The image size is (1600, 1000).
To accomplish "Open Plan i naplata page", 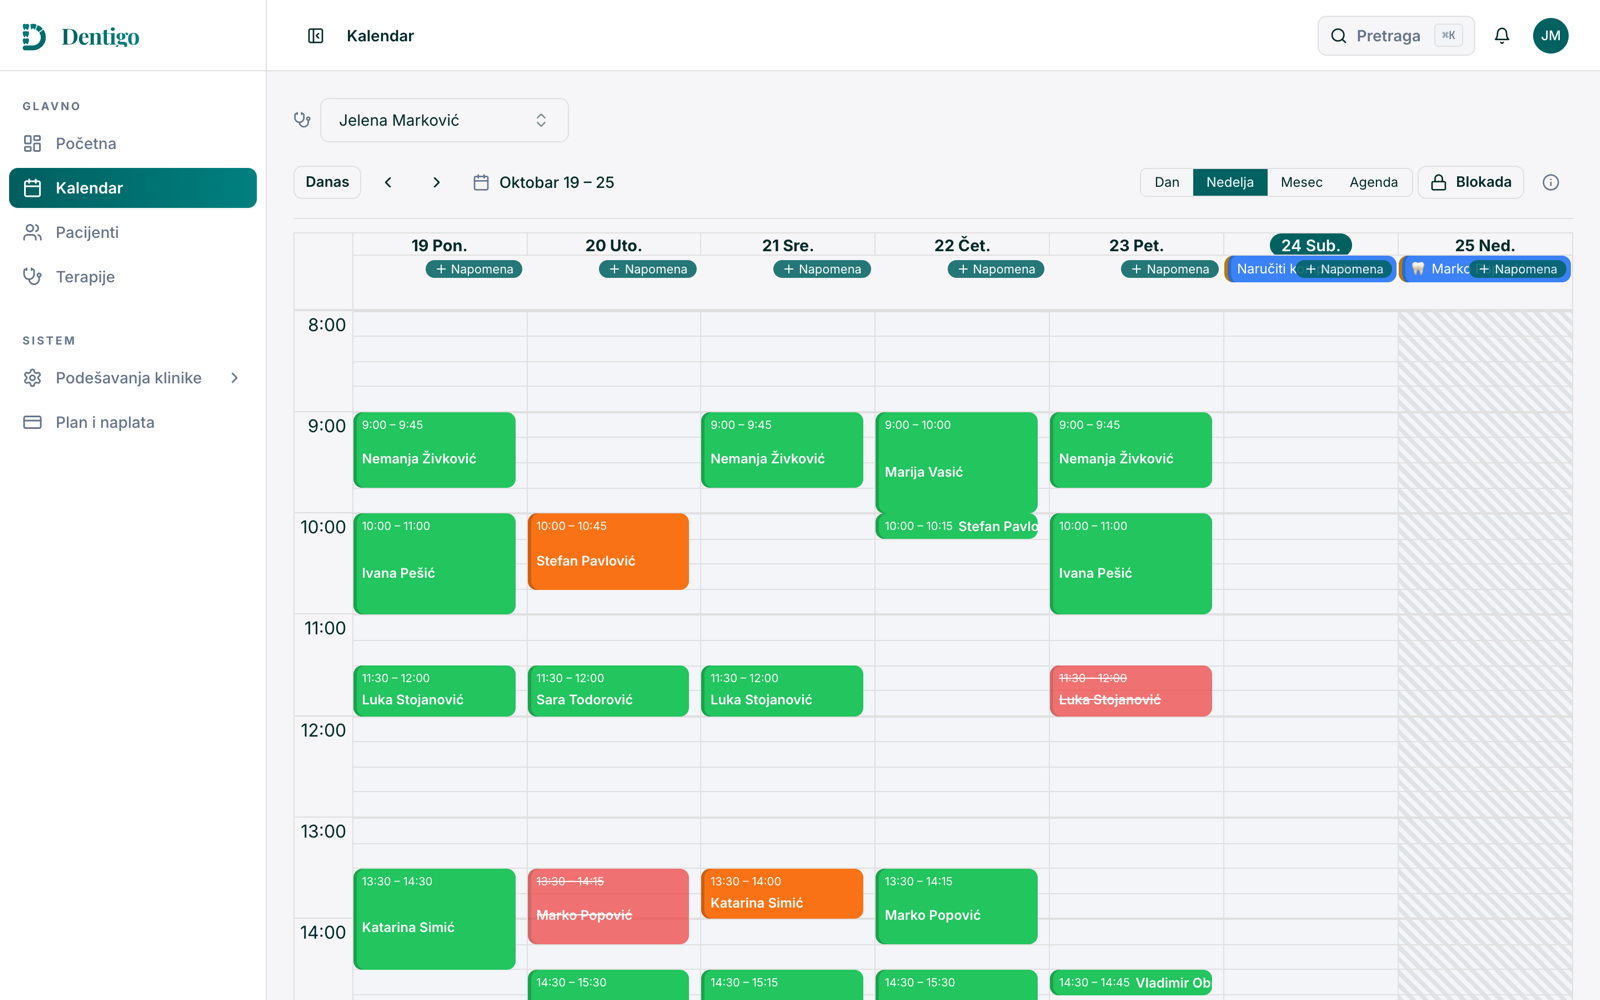I will point(133,422).
